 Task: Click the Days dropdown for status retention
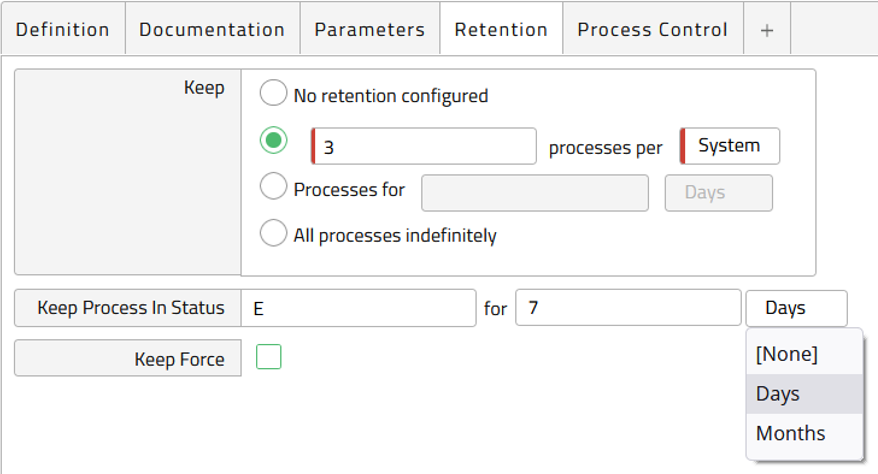(796, 308)
